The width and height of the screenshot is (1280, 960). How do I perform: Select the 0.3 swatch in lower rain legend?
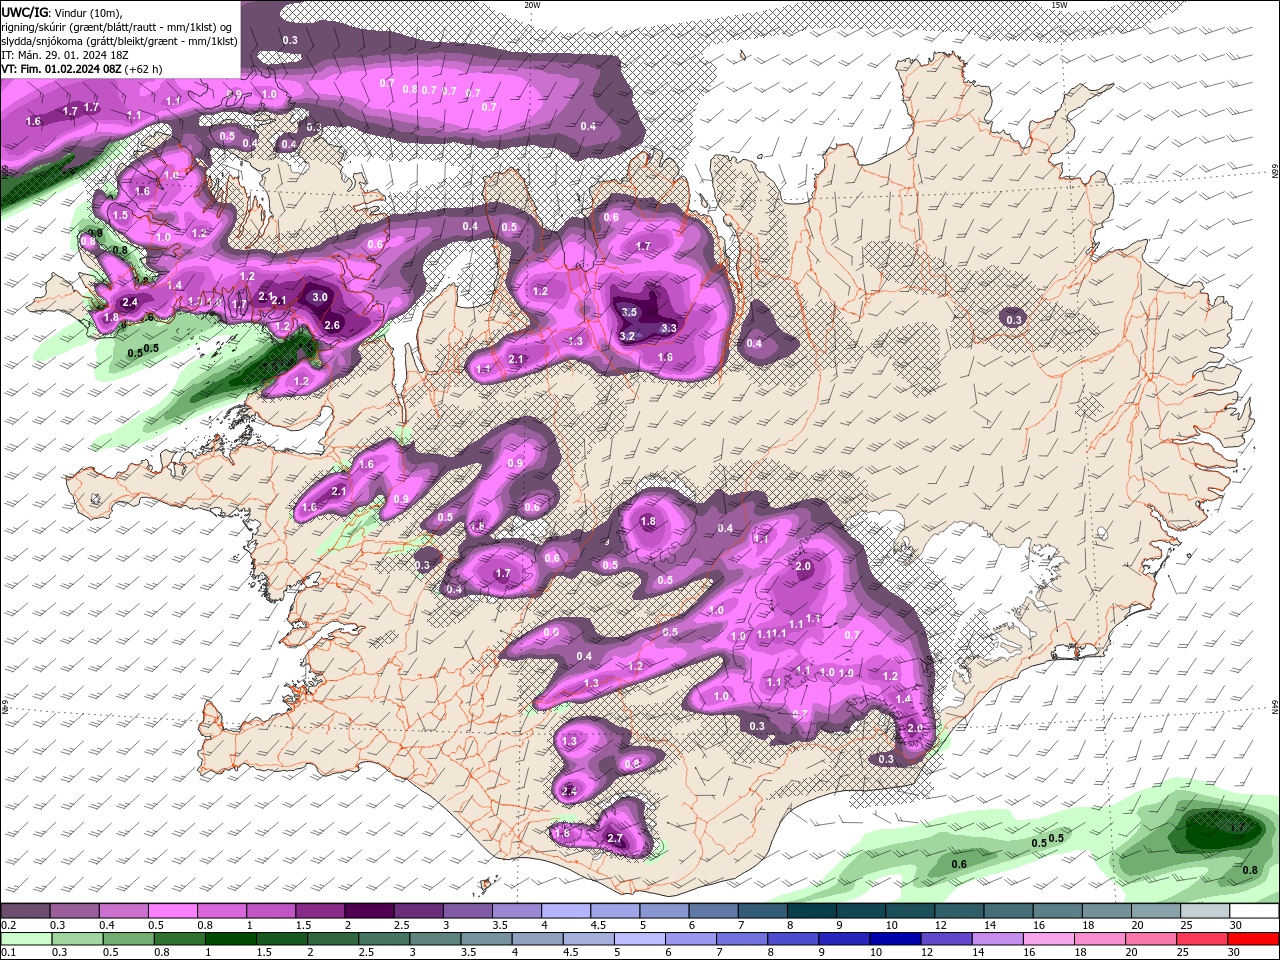[76, 939]
